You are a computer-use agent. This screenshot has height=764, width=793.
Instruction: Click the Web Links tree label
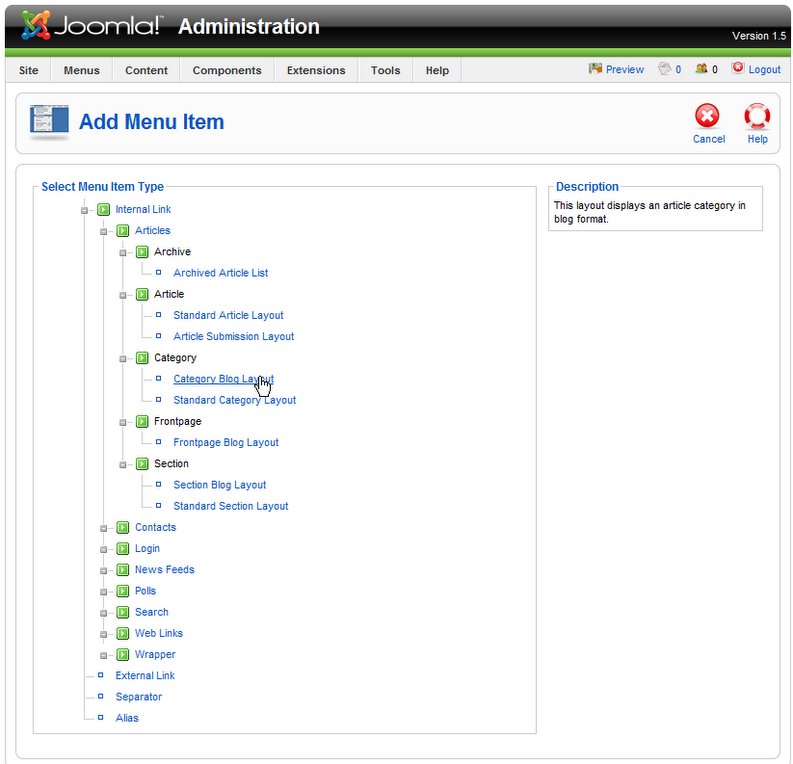pos(159,634)
